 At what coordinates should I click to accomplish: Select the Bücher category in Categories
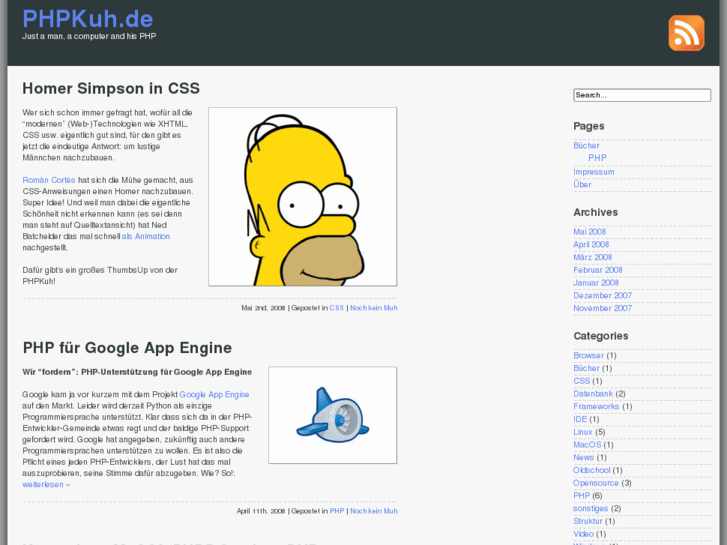586,368
